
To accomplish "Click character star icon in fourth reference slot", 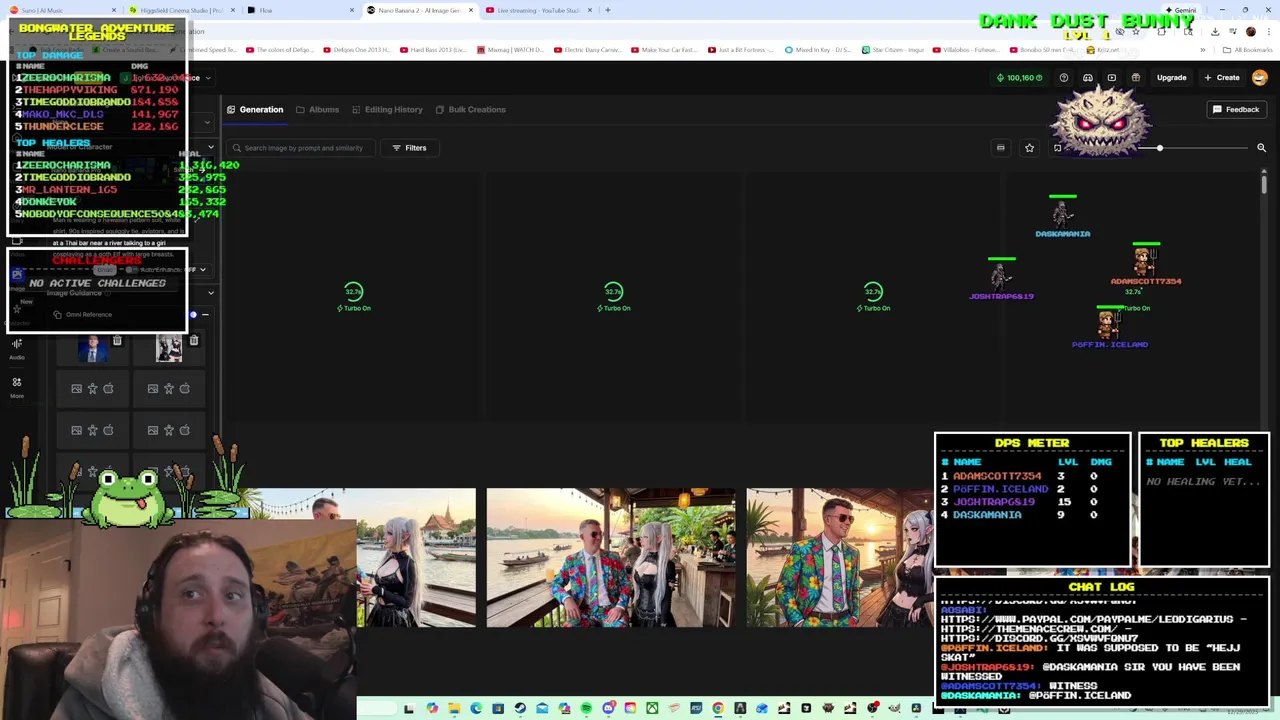I will tap(168, 388).
